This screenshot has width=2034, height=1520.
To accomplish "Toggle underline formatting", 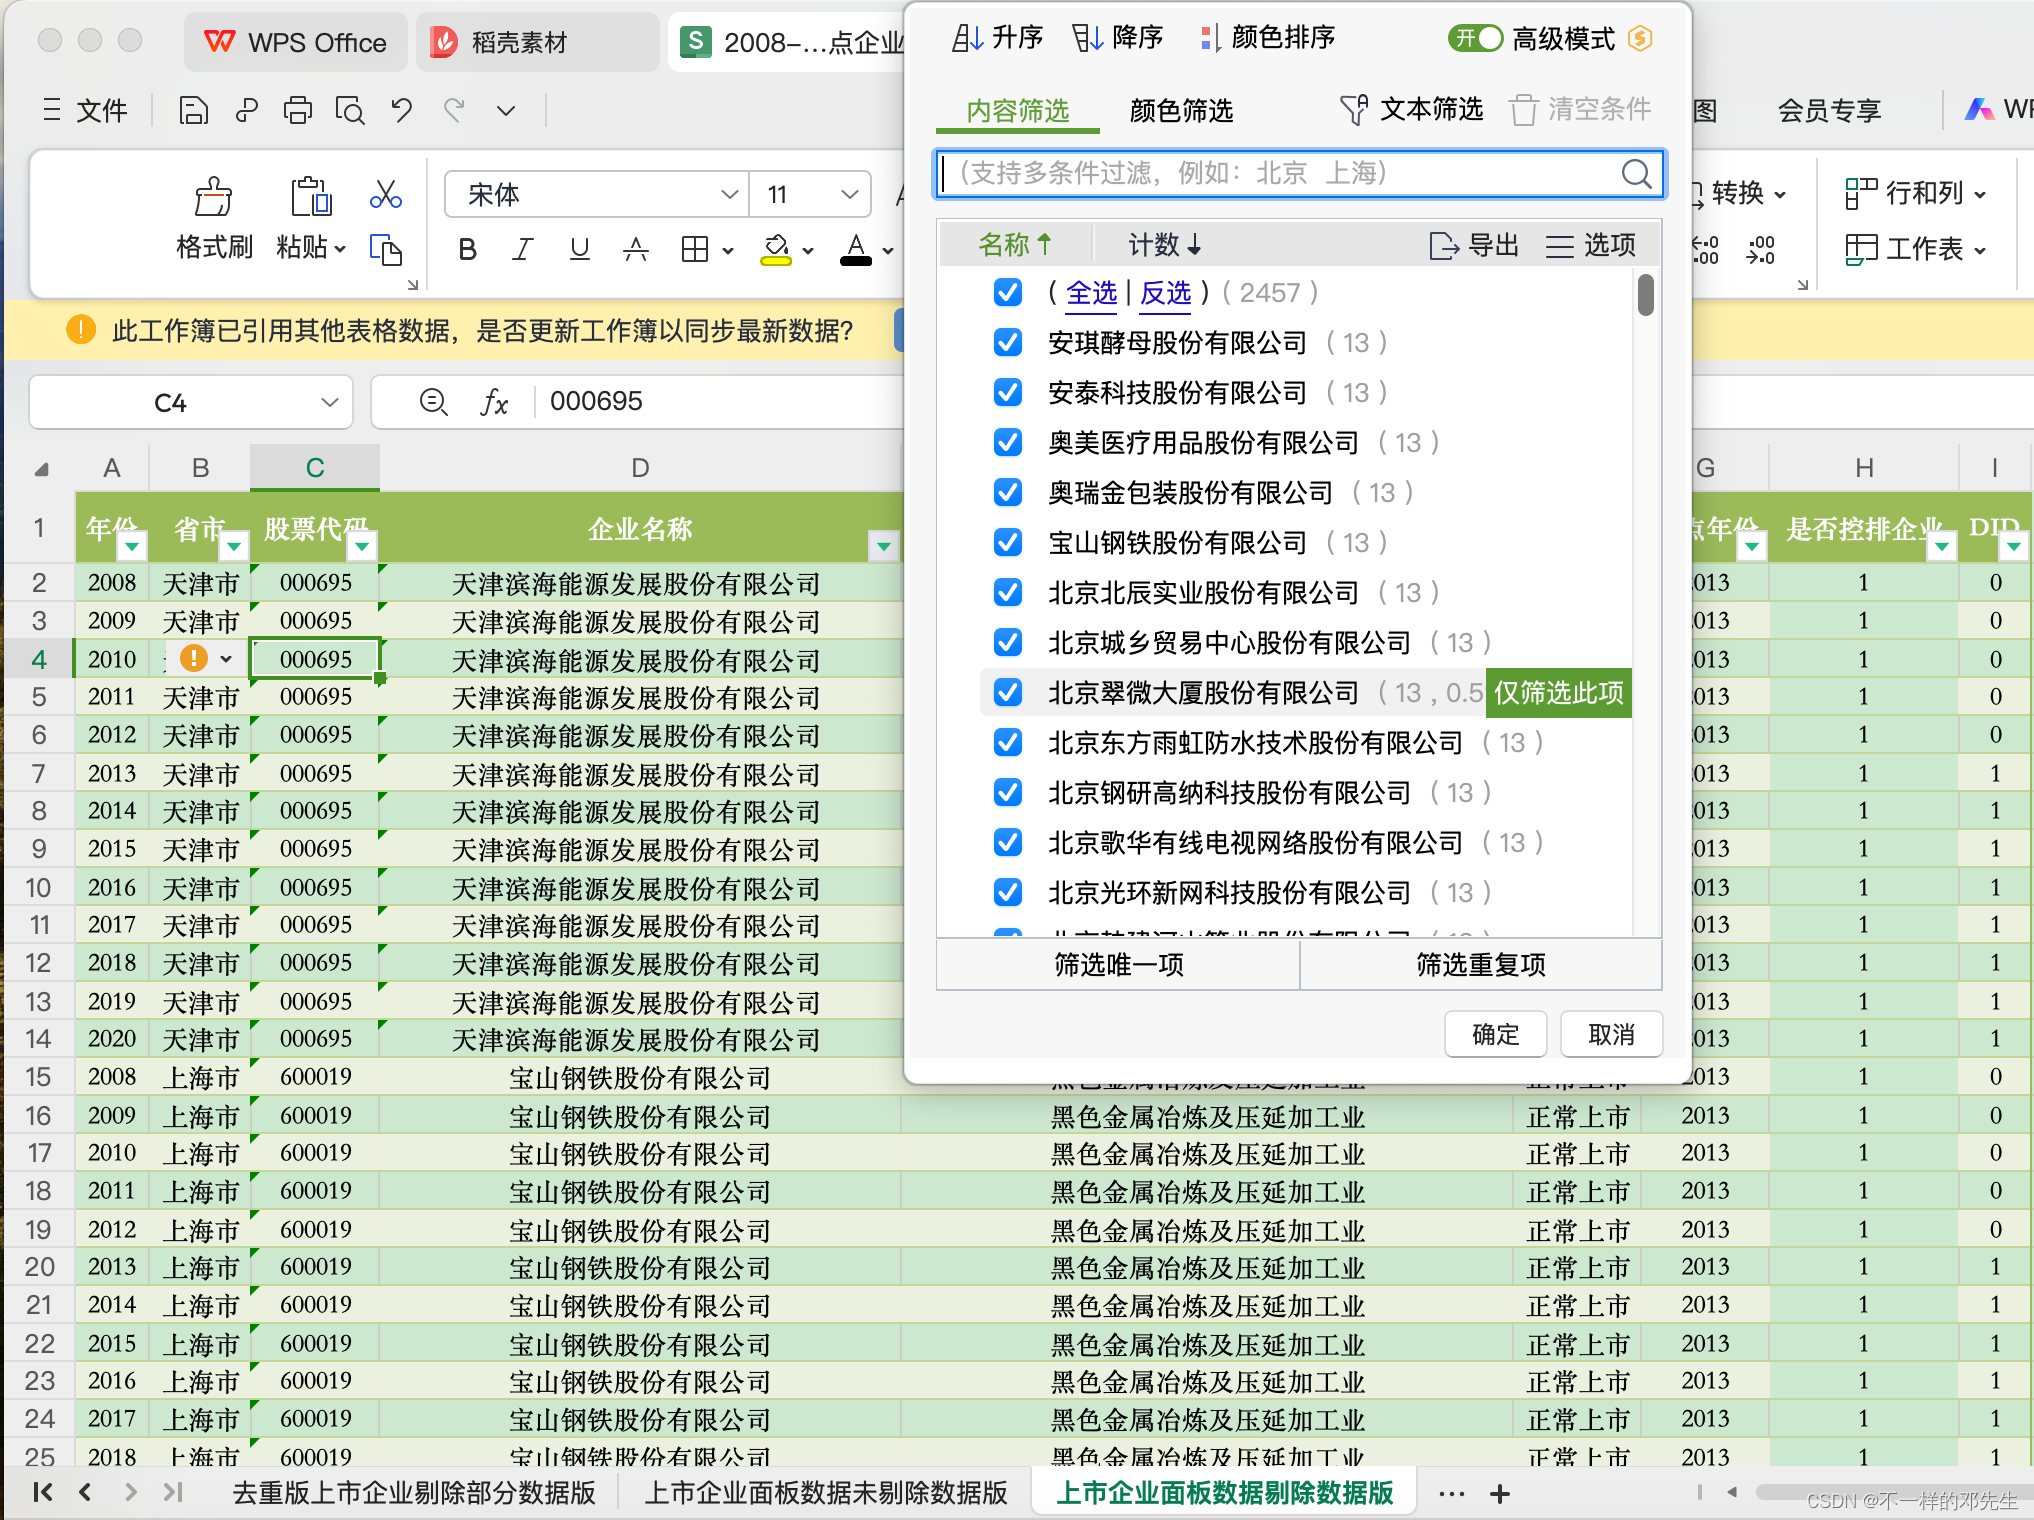I will pyautogui.click(x=579, y=249).
